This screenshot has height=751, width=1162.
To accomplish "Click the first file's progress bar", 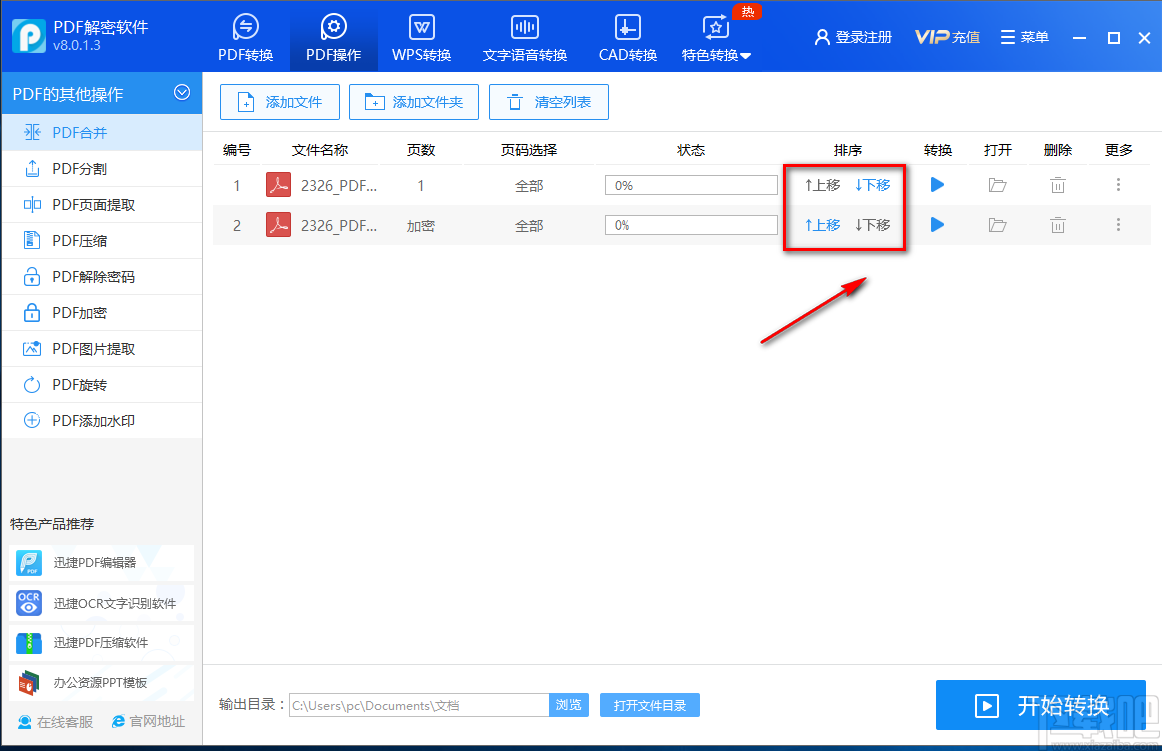I will pyautogui.click(x=690, y=184).
